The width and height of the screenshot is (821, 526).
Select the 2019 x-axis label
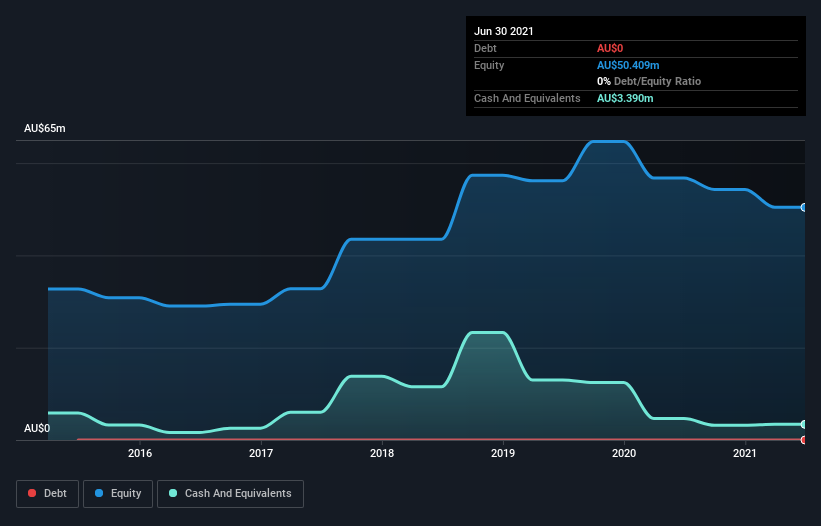tap(503, 453)
